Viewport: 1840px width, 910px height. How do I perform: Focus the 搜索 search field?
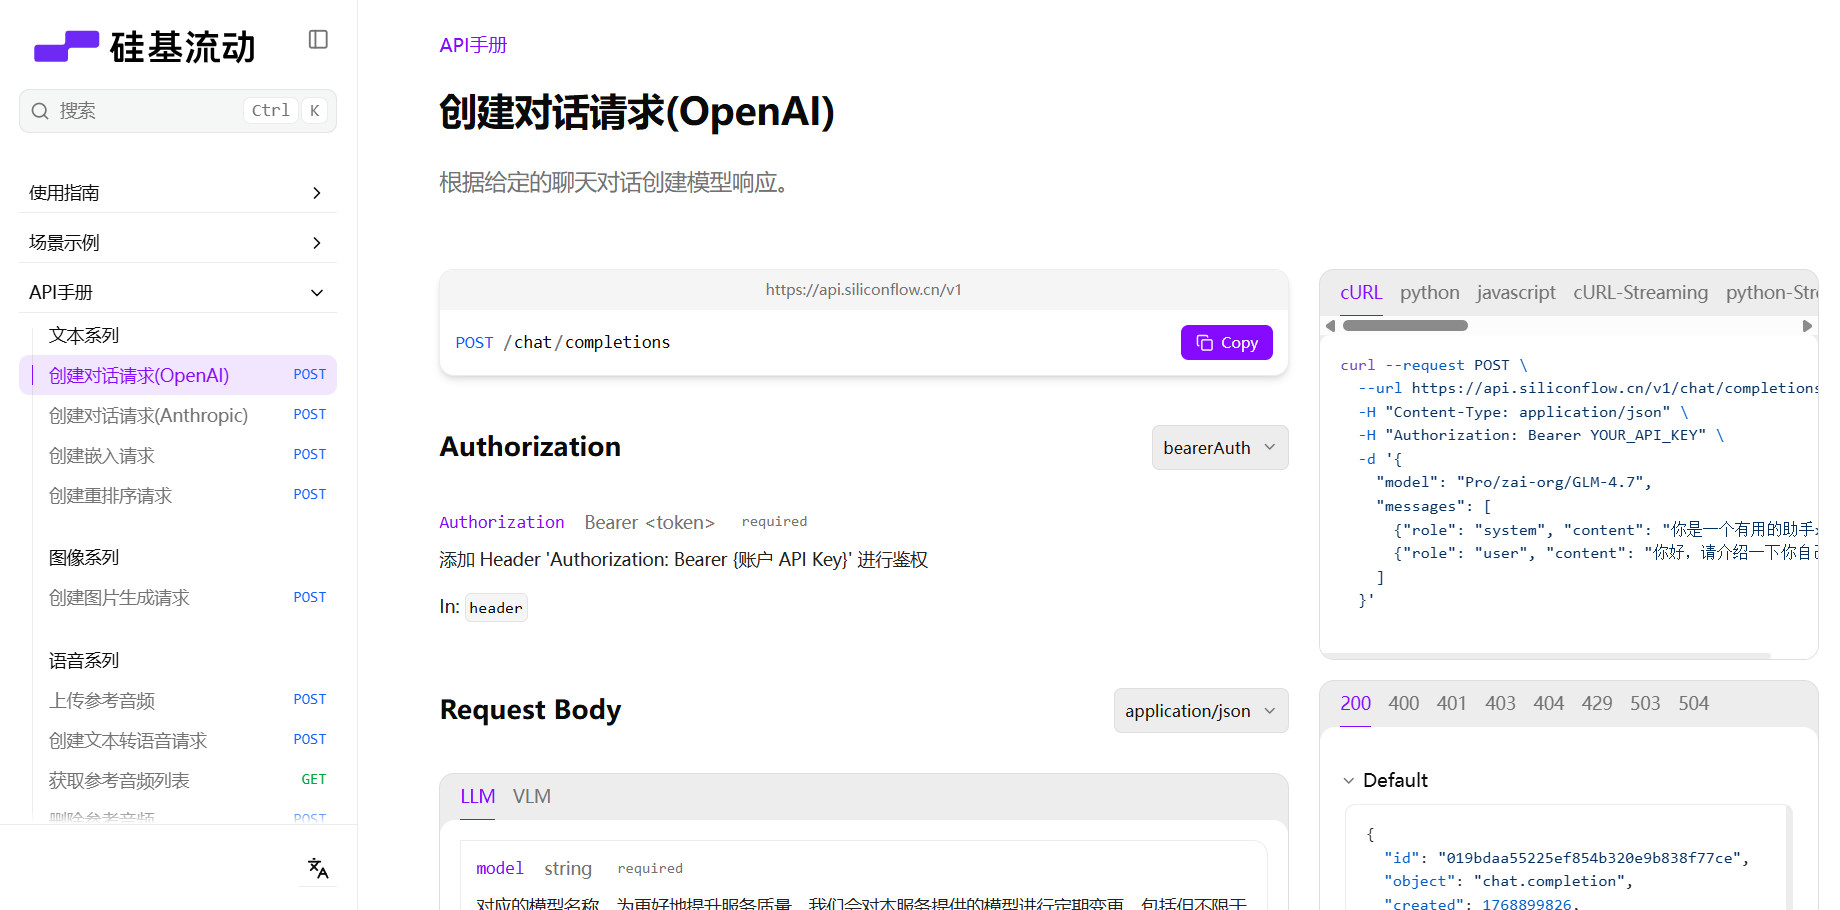(178, 111)
